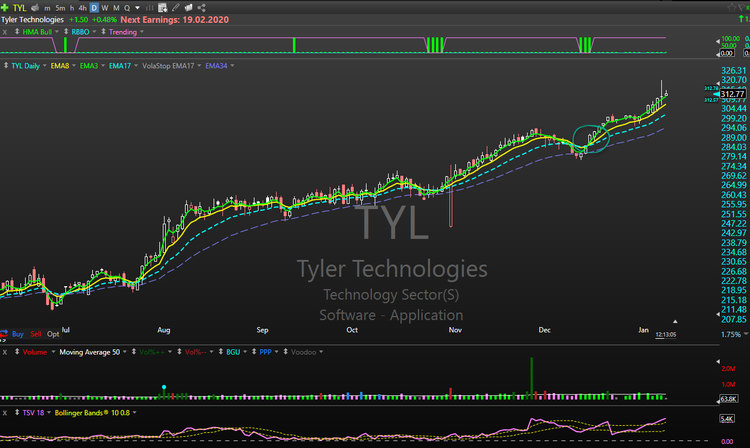Open the chart template save icon
750x448 pixels.
pyautogui.click(x=163, y=8)
